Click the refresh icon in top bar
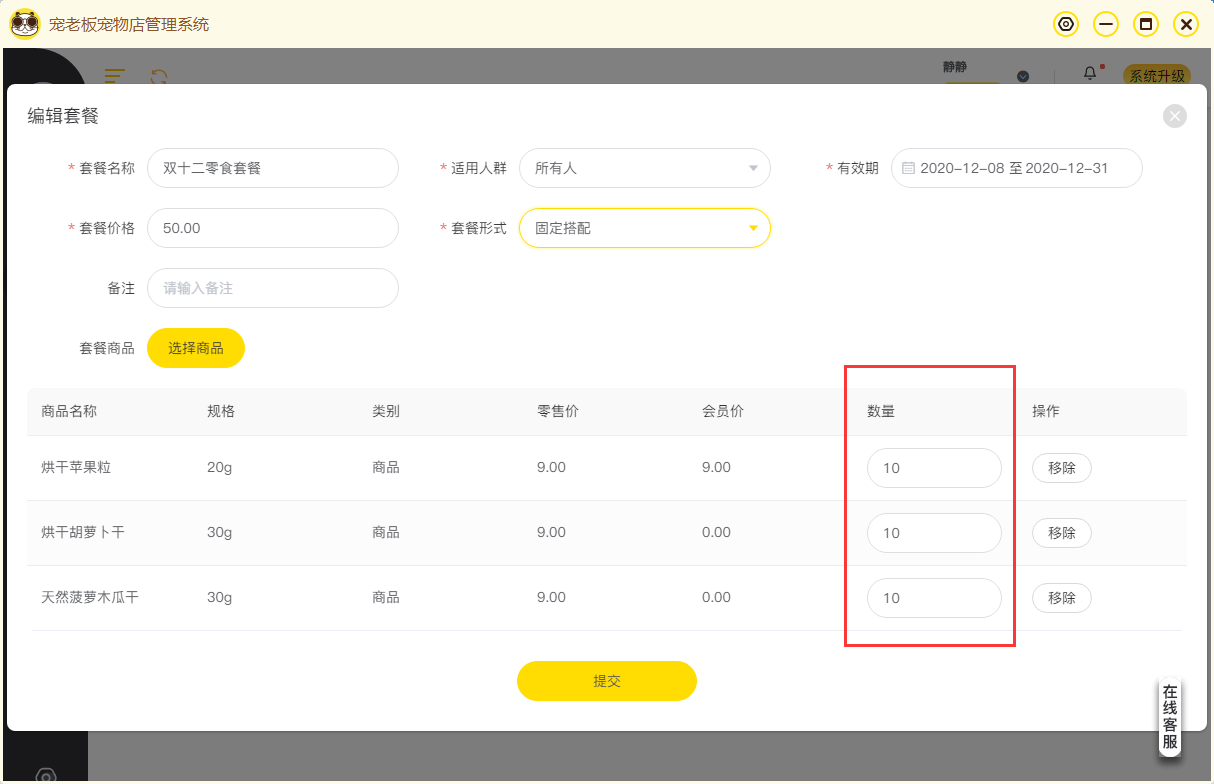The image size is (1214, 784). 158,76
